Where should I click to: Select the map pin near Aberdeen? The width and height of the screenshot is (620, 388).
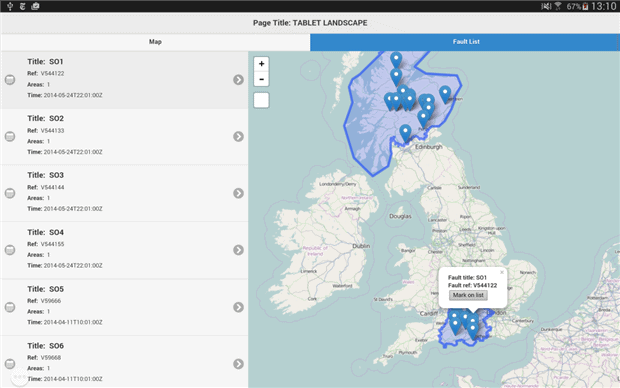pos(445,94)
